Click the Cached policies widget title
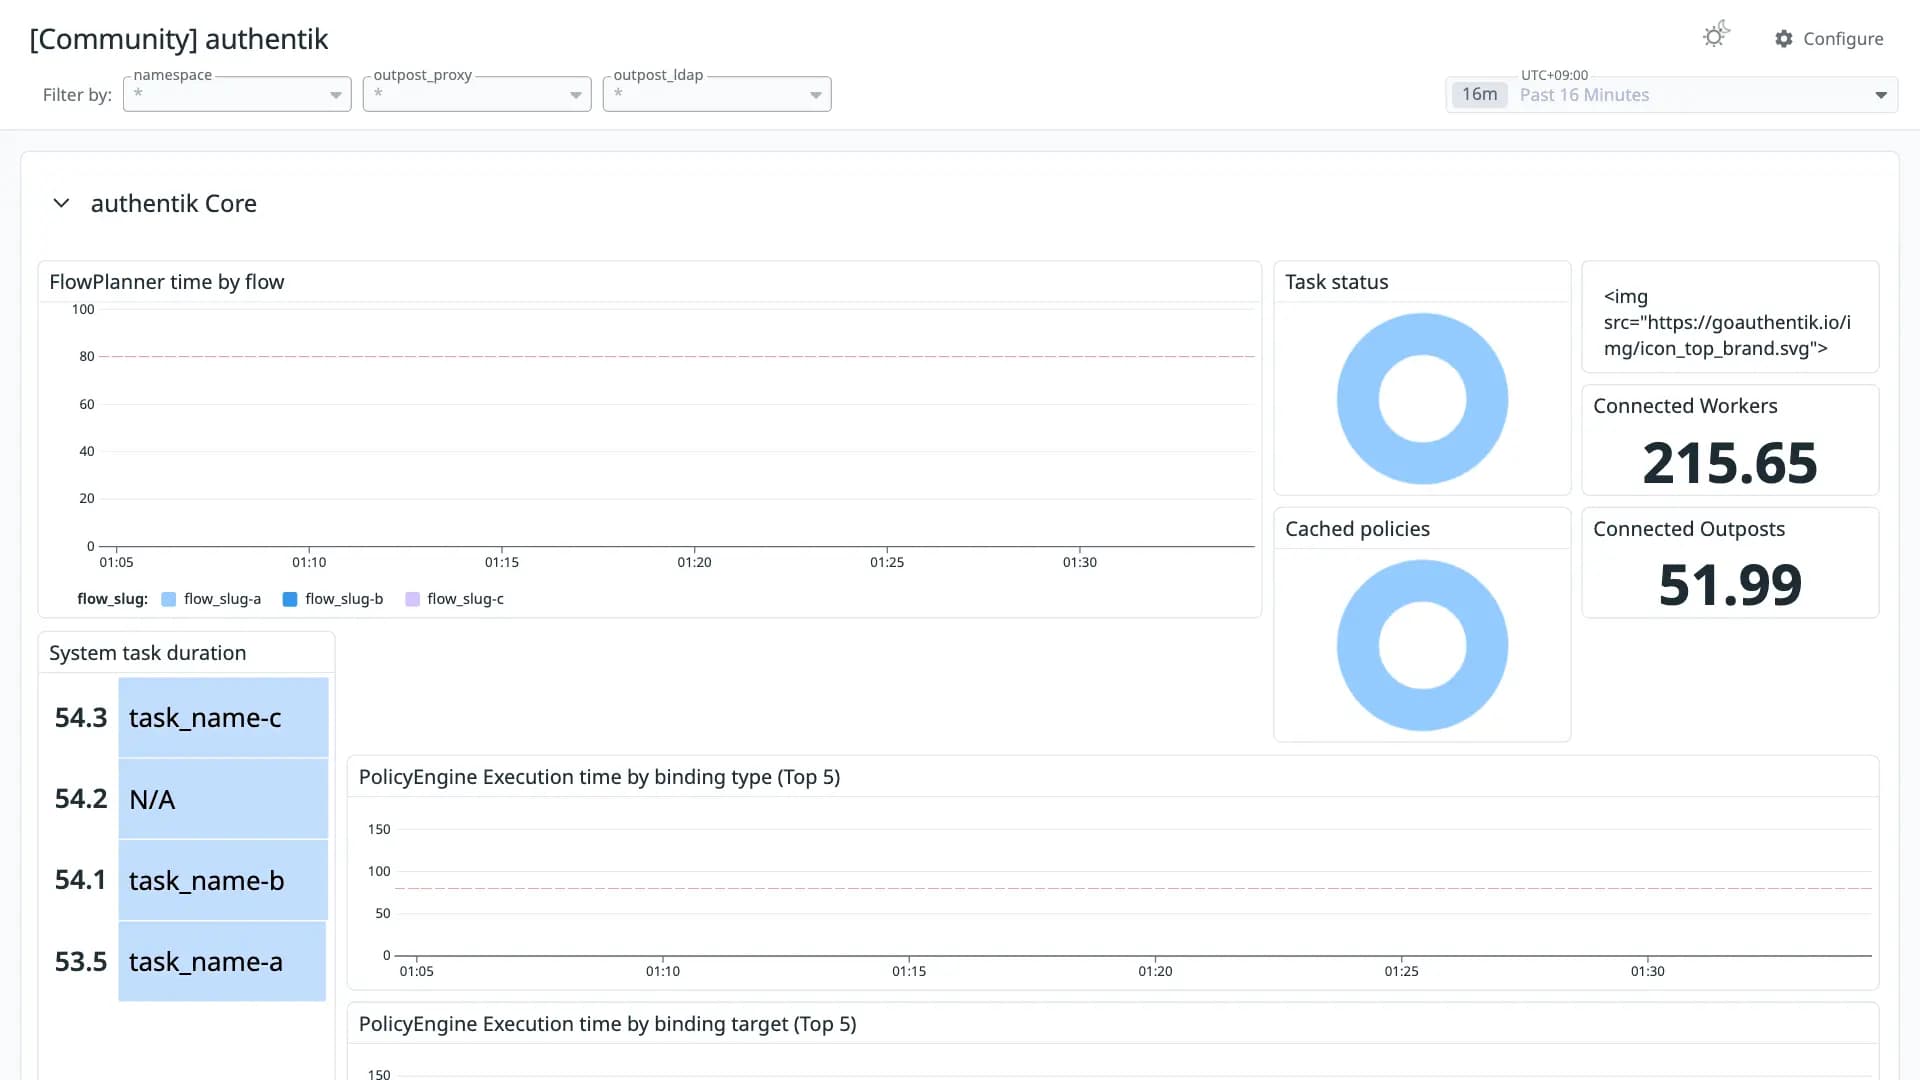Viewport: 1920px width, 1080px height. pyautogui.click(x=1357, y=529)
